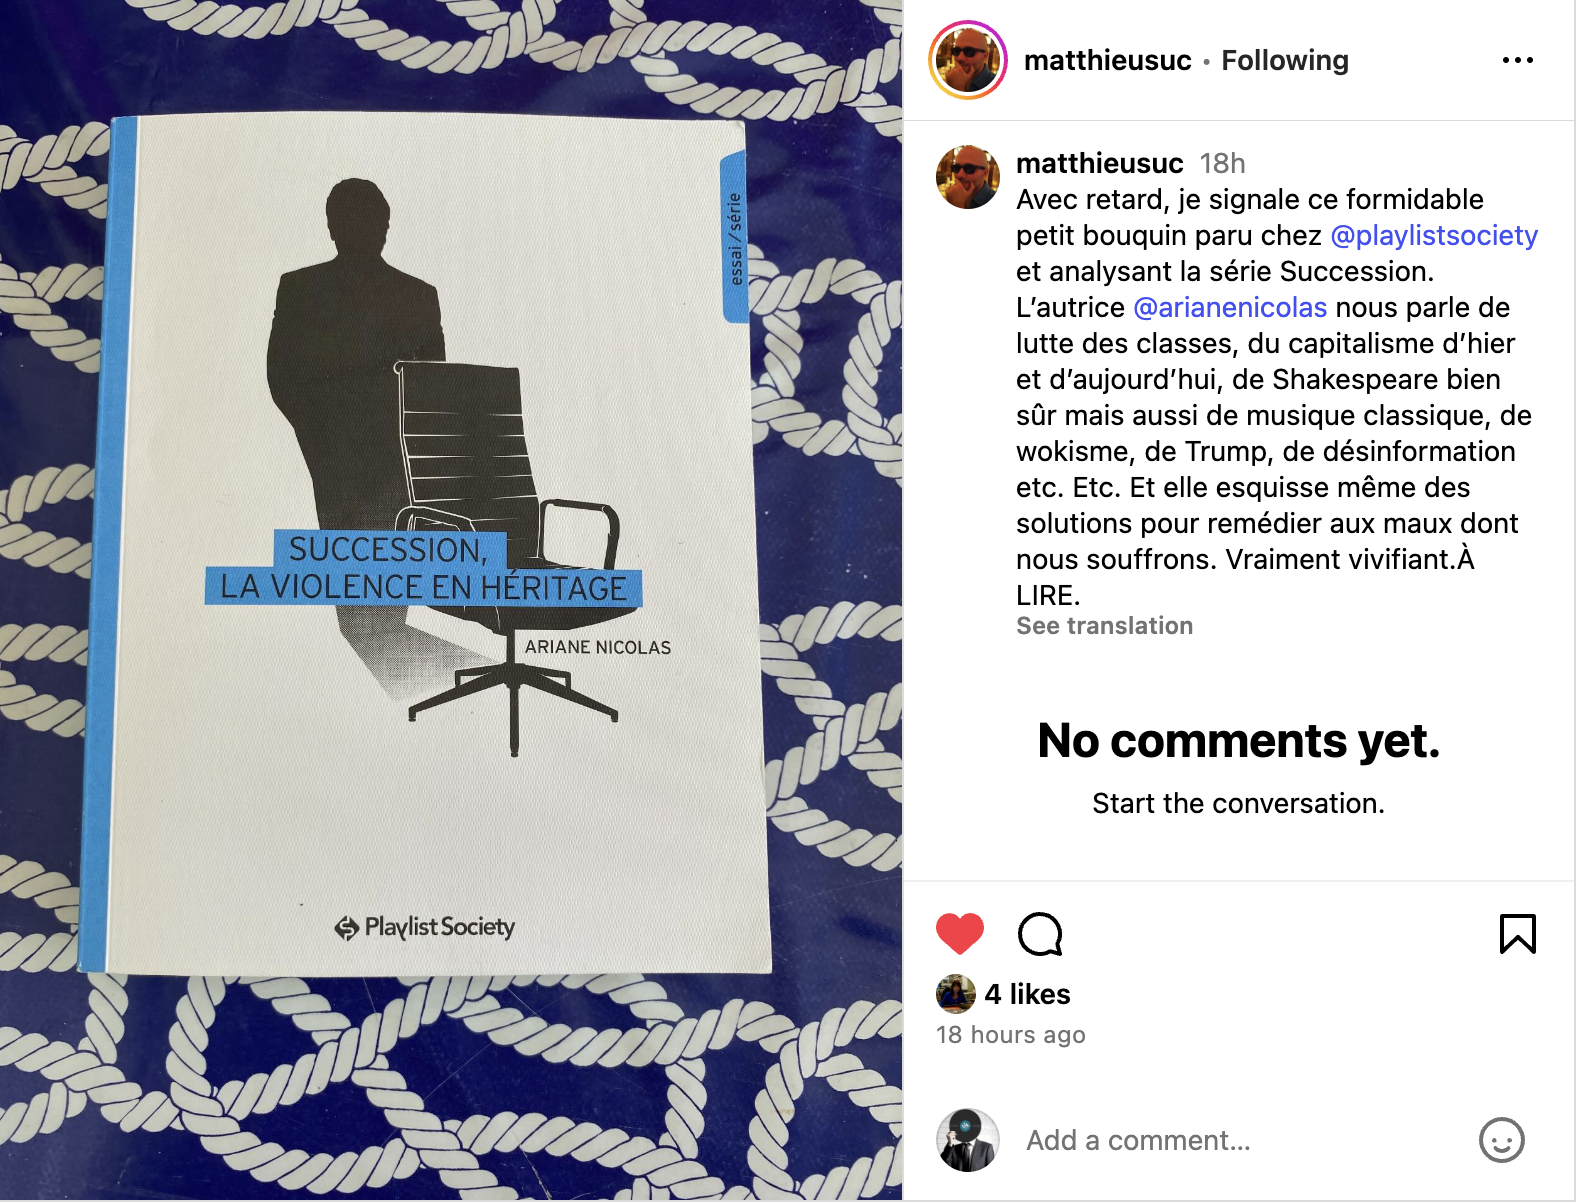Toggle the Following status button
Viewport: 1576px width, 1204px height.
point(1285,60)
